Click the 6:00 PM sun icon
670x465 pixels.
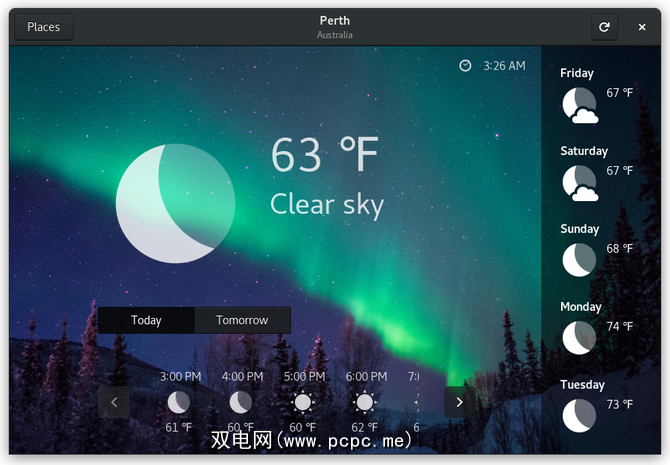tap(364, 402)
